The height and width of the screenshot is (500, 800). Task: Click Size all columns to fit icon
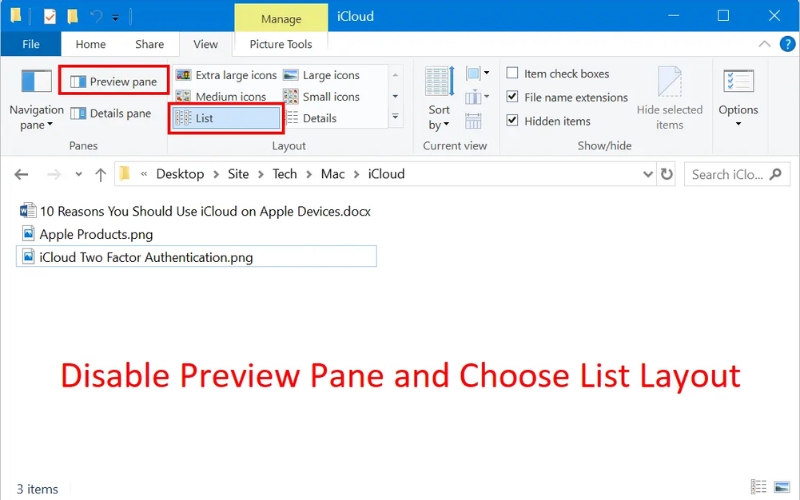(x=473, y=121)
